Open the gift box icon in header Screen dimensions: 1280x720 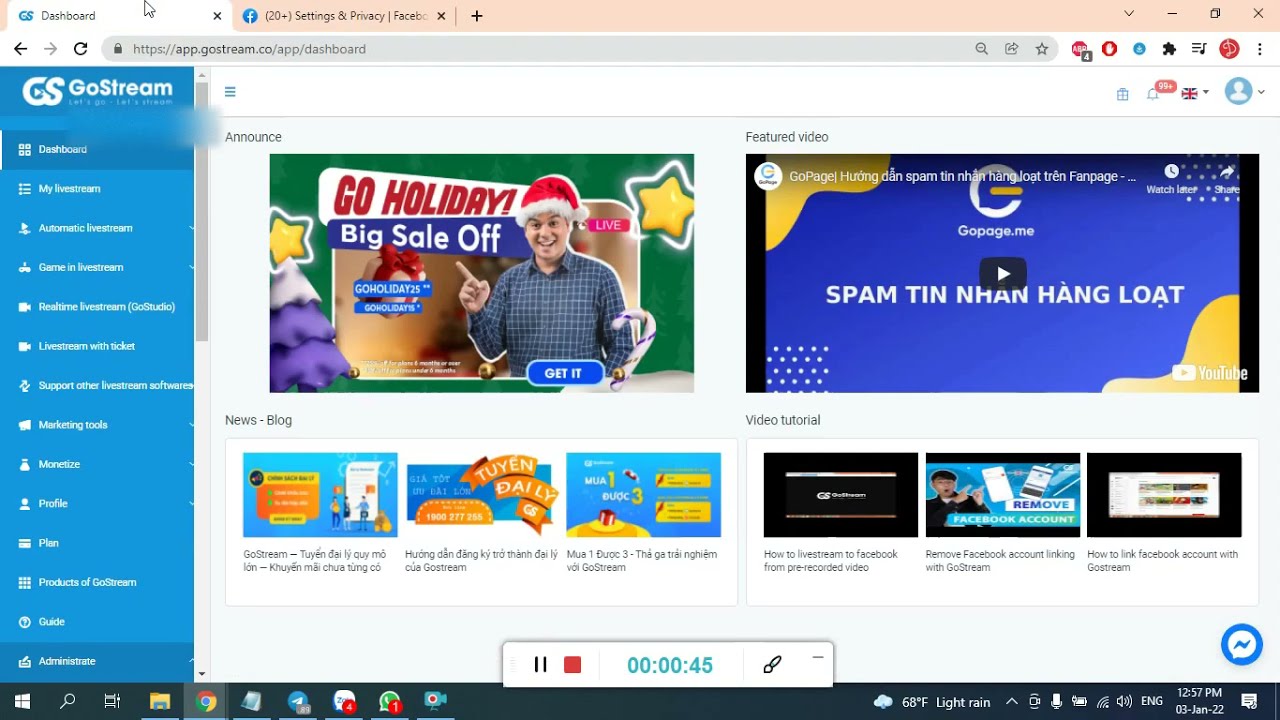click(1122, 94)
